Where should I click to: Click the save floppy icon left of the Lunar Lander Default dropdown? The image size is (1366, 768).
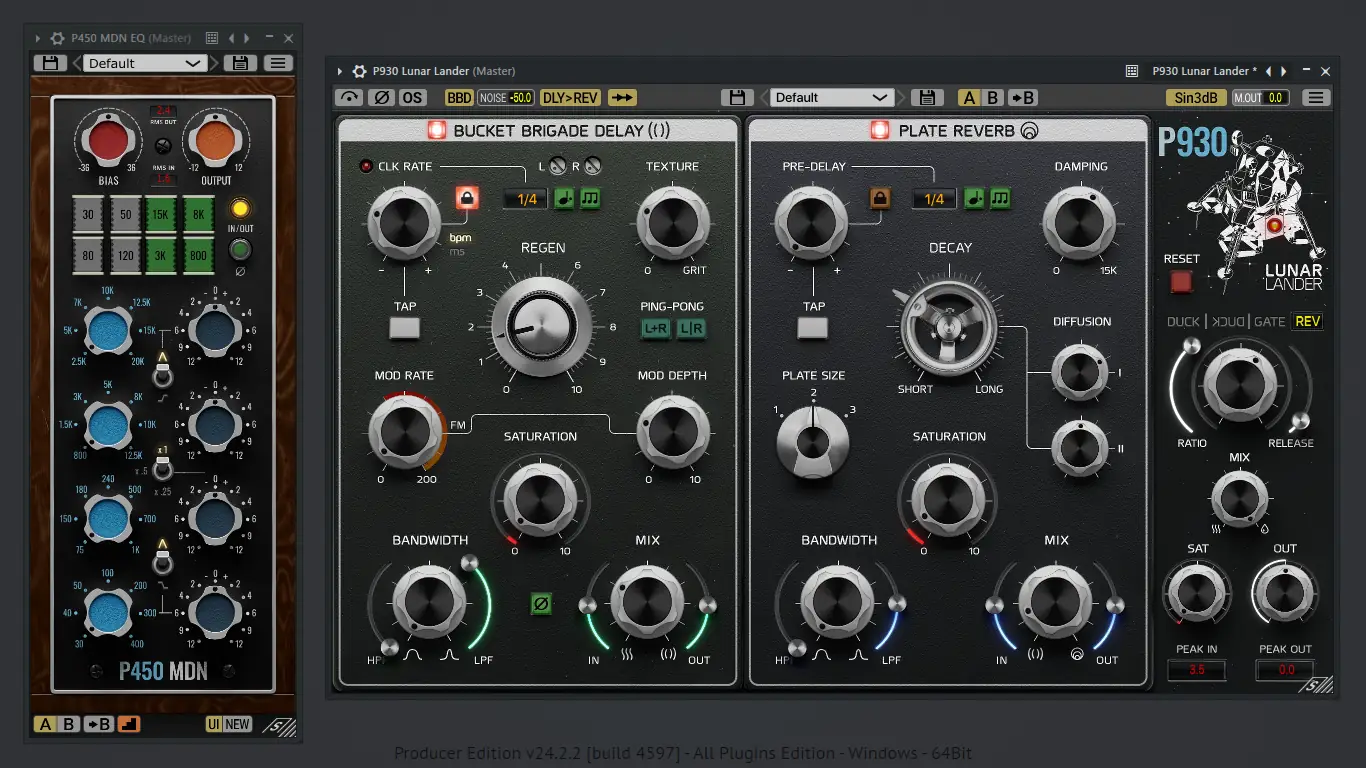pos(736,98)
